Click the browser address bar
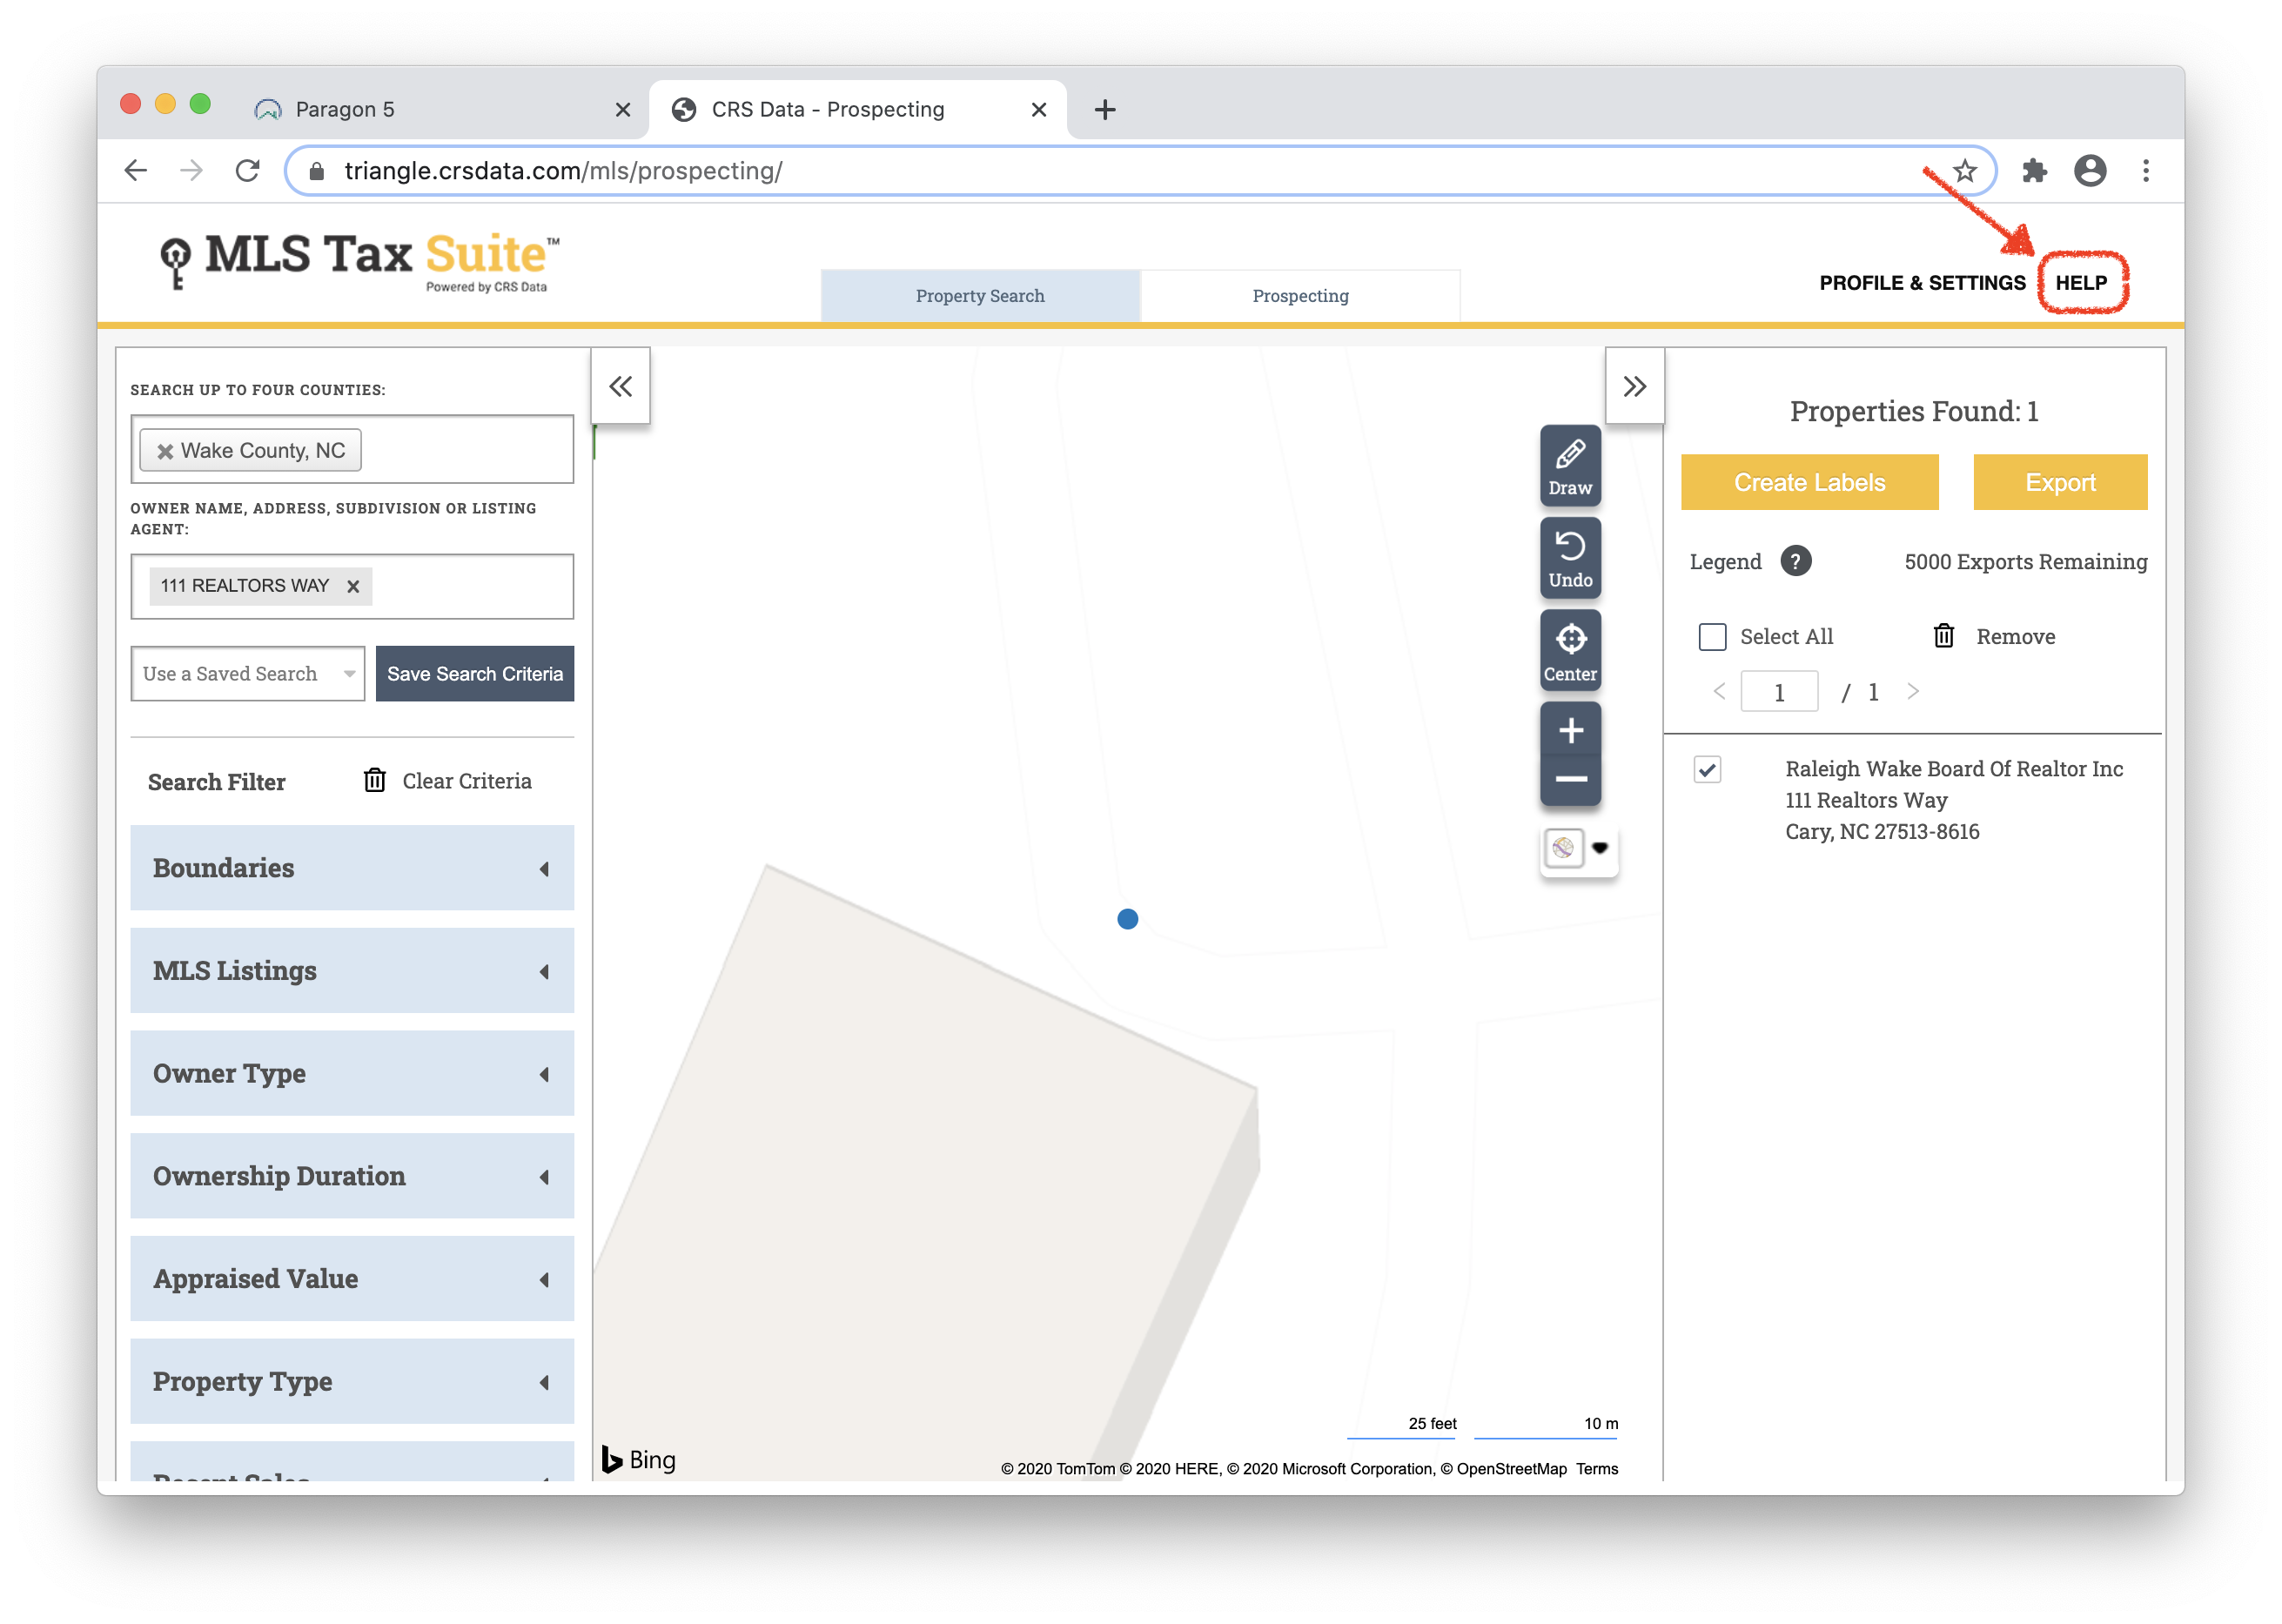This screenshot has width=2282, height=1624. click(1140, 171)
